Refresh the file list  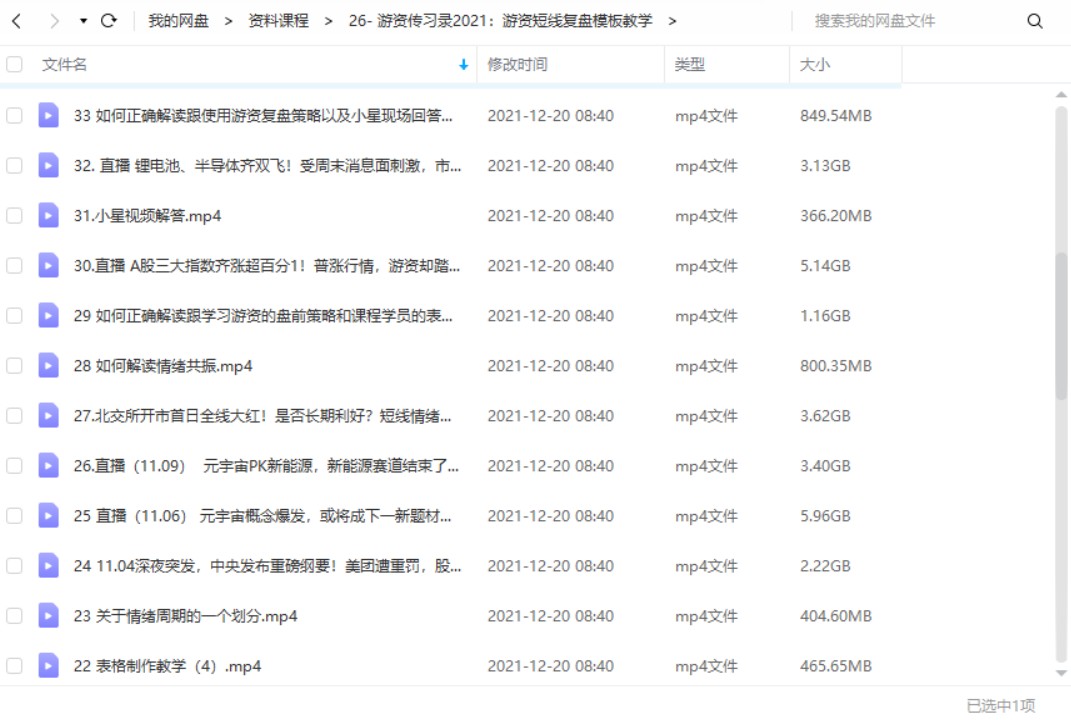click(109, 20)
